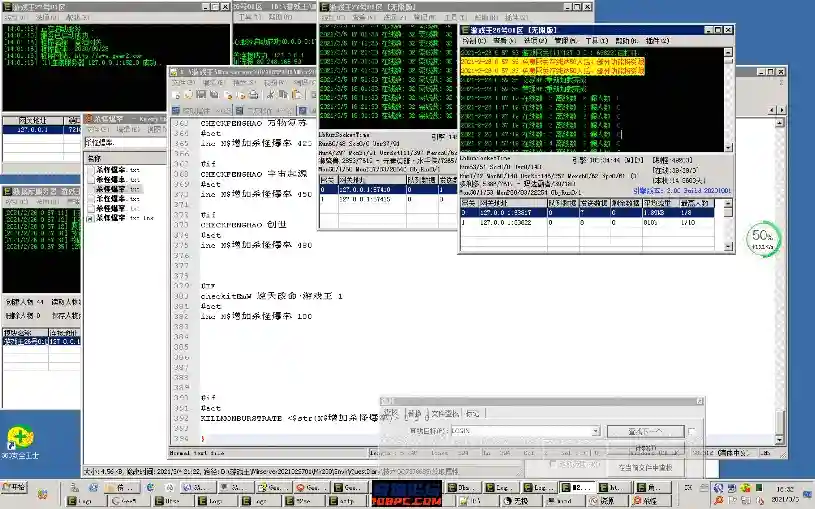
Task: Open 控制(C) menu in 游戏王26号01区 window
Action: pos(474,41)
